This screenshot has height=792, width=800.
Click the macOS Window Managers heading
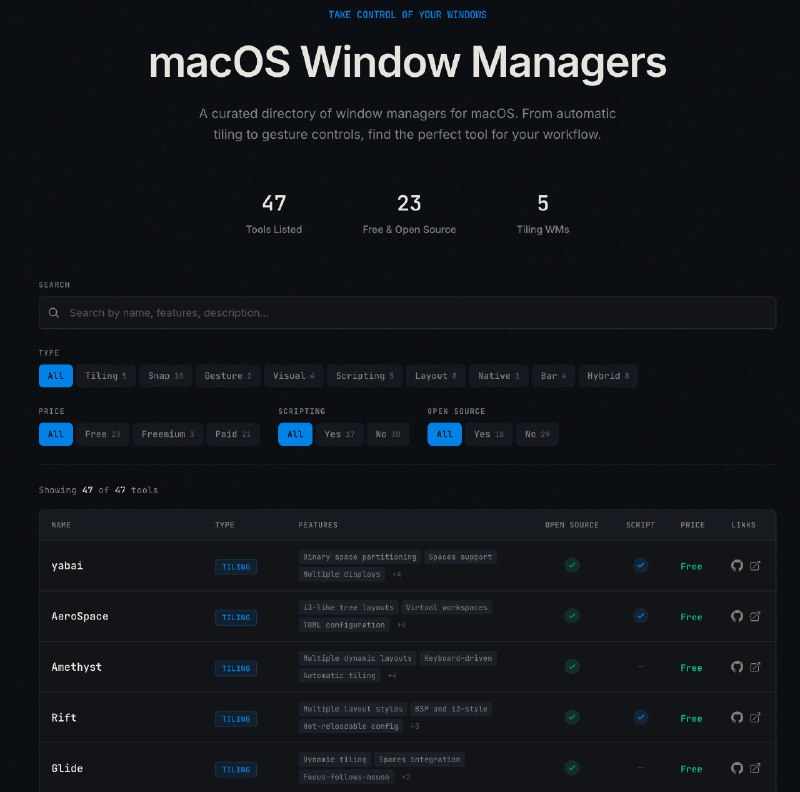click(x=407, y=62)
